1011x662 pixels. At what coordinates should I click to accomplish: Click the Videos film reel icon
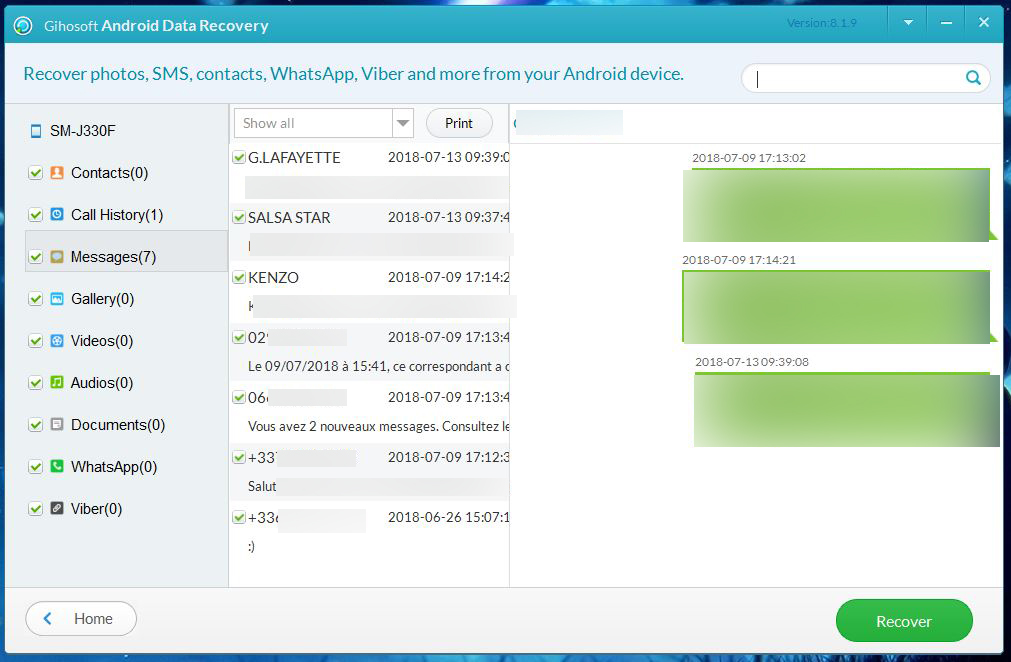coord(57,340)
